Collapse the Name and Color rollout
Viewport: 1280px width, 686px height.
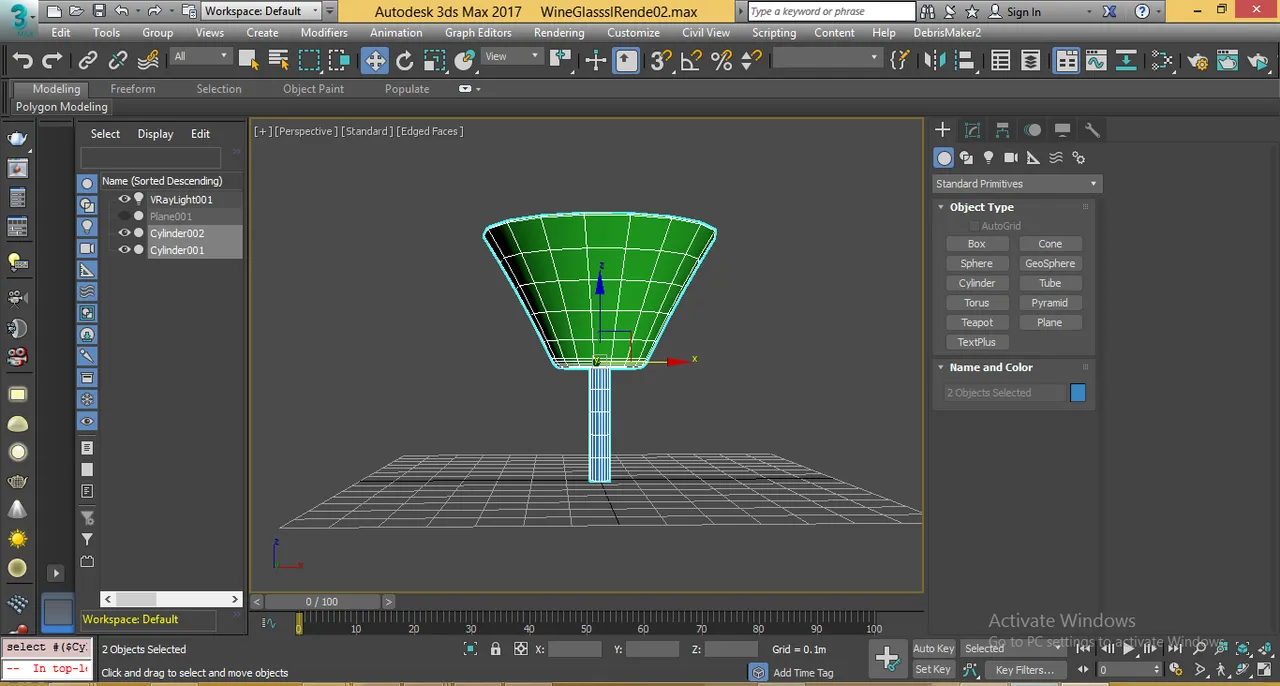941,367
